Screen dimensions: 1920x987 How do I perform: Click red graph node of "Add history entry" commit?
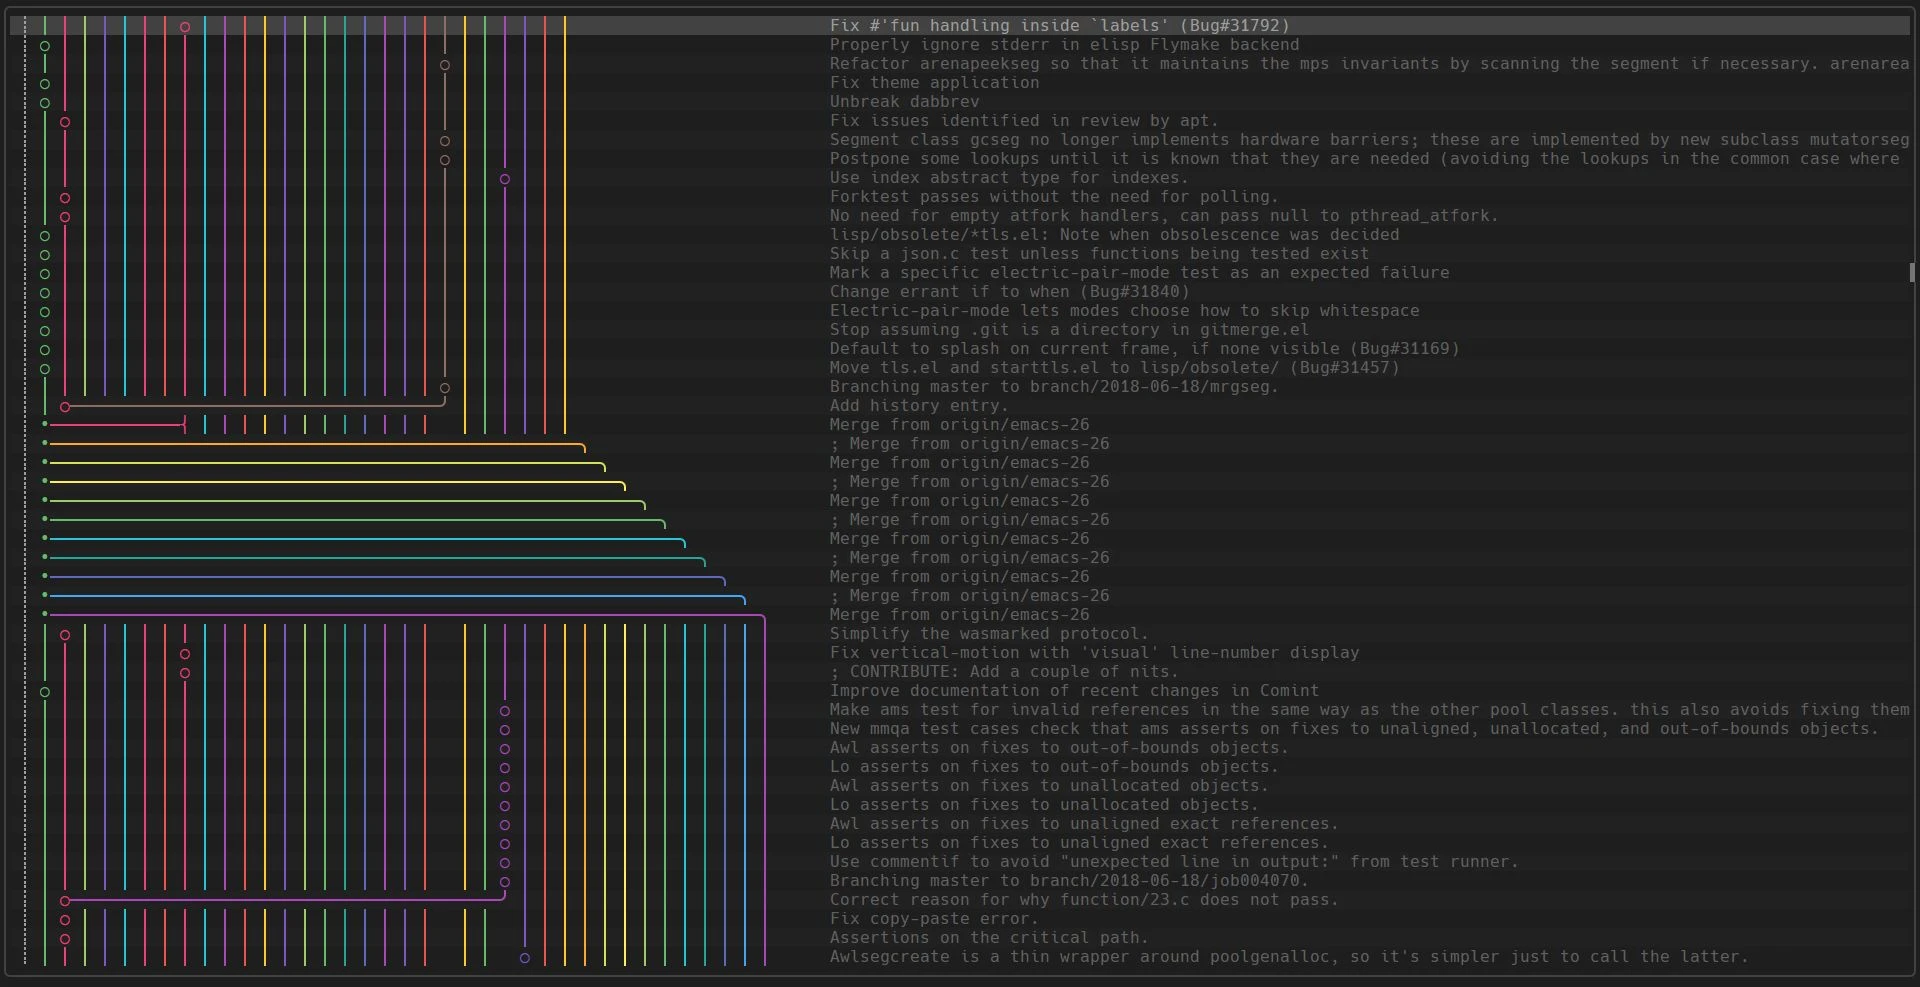tap(65, 407)
